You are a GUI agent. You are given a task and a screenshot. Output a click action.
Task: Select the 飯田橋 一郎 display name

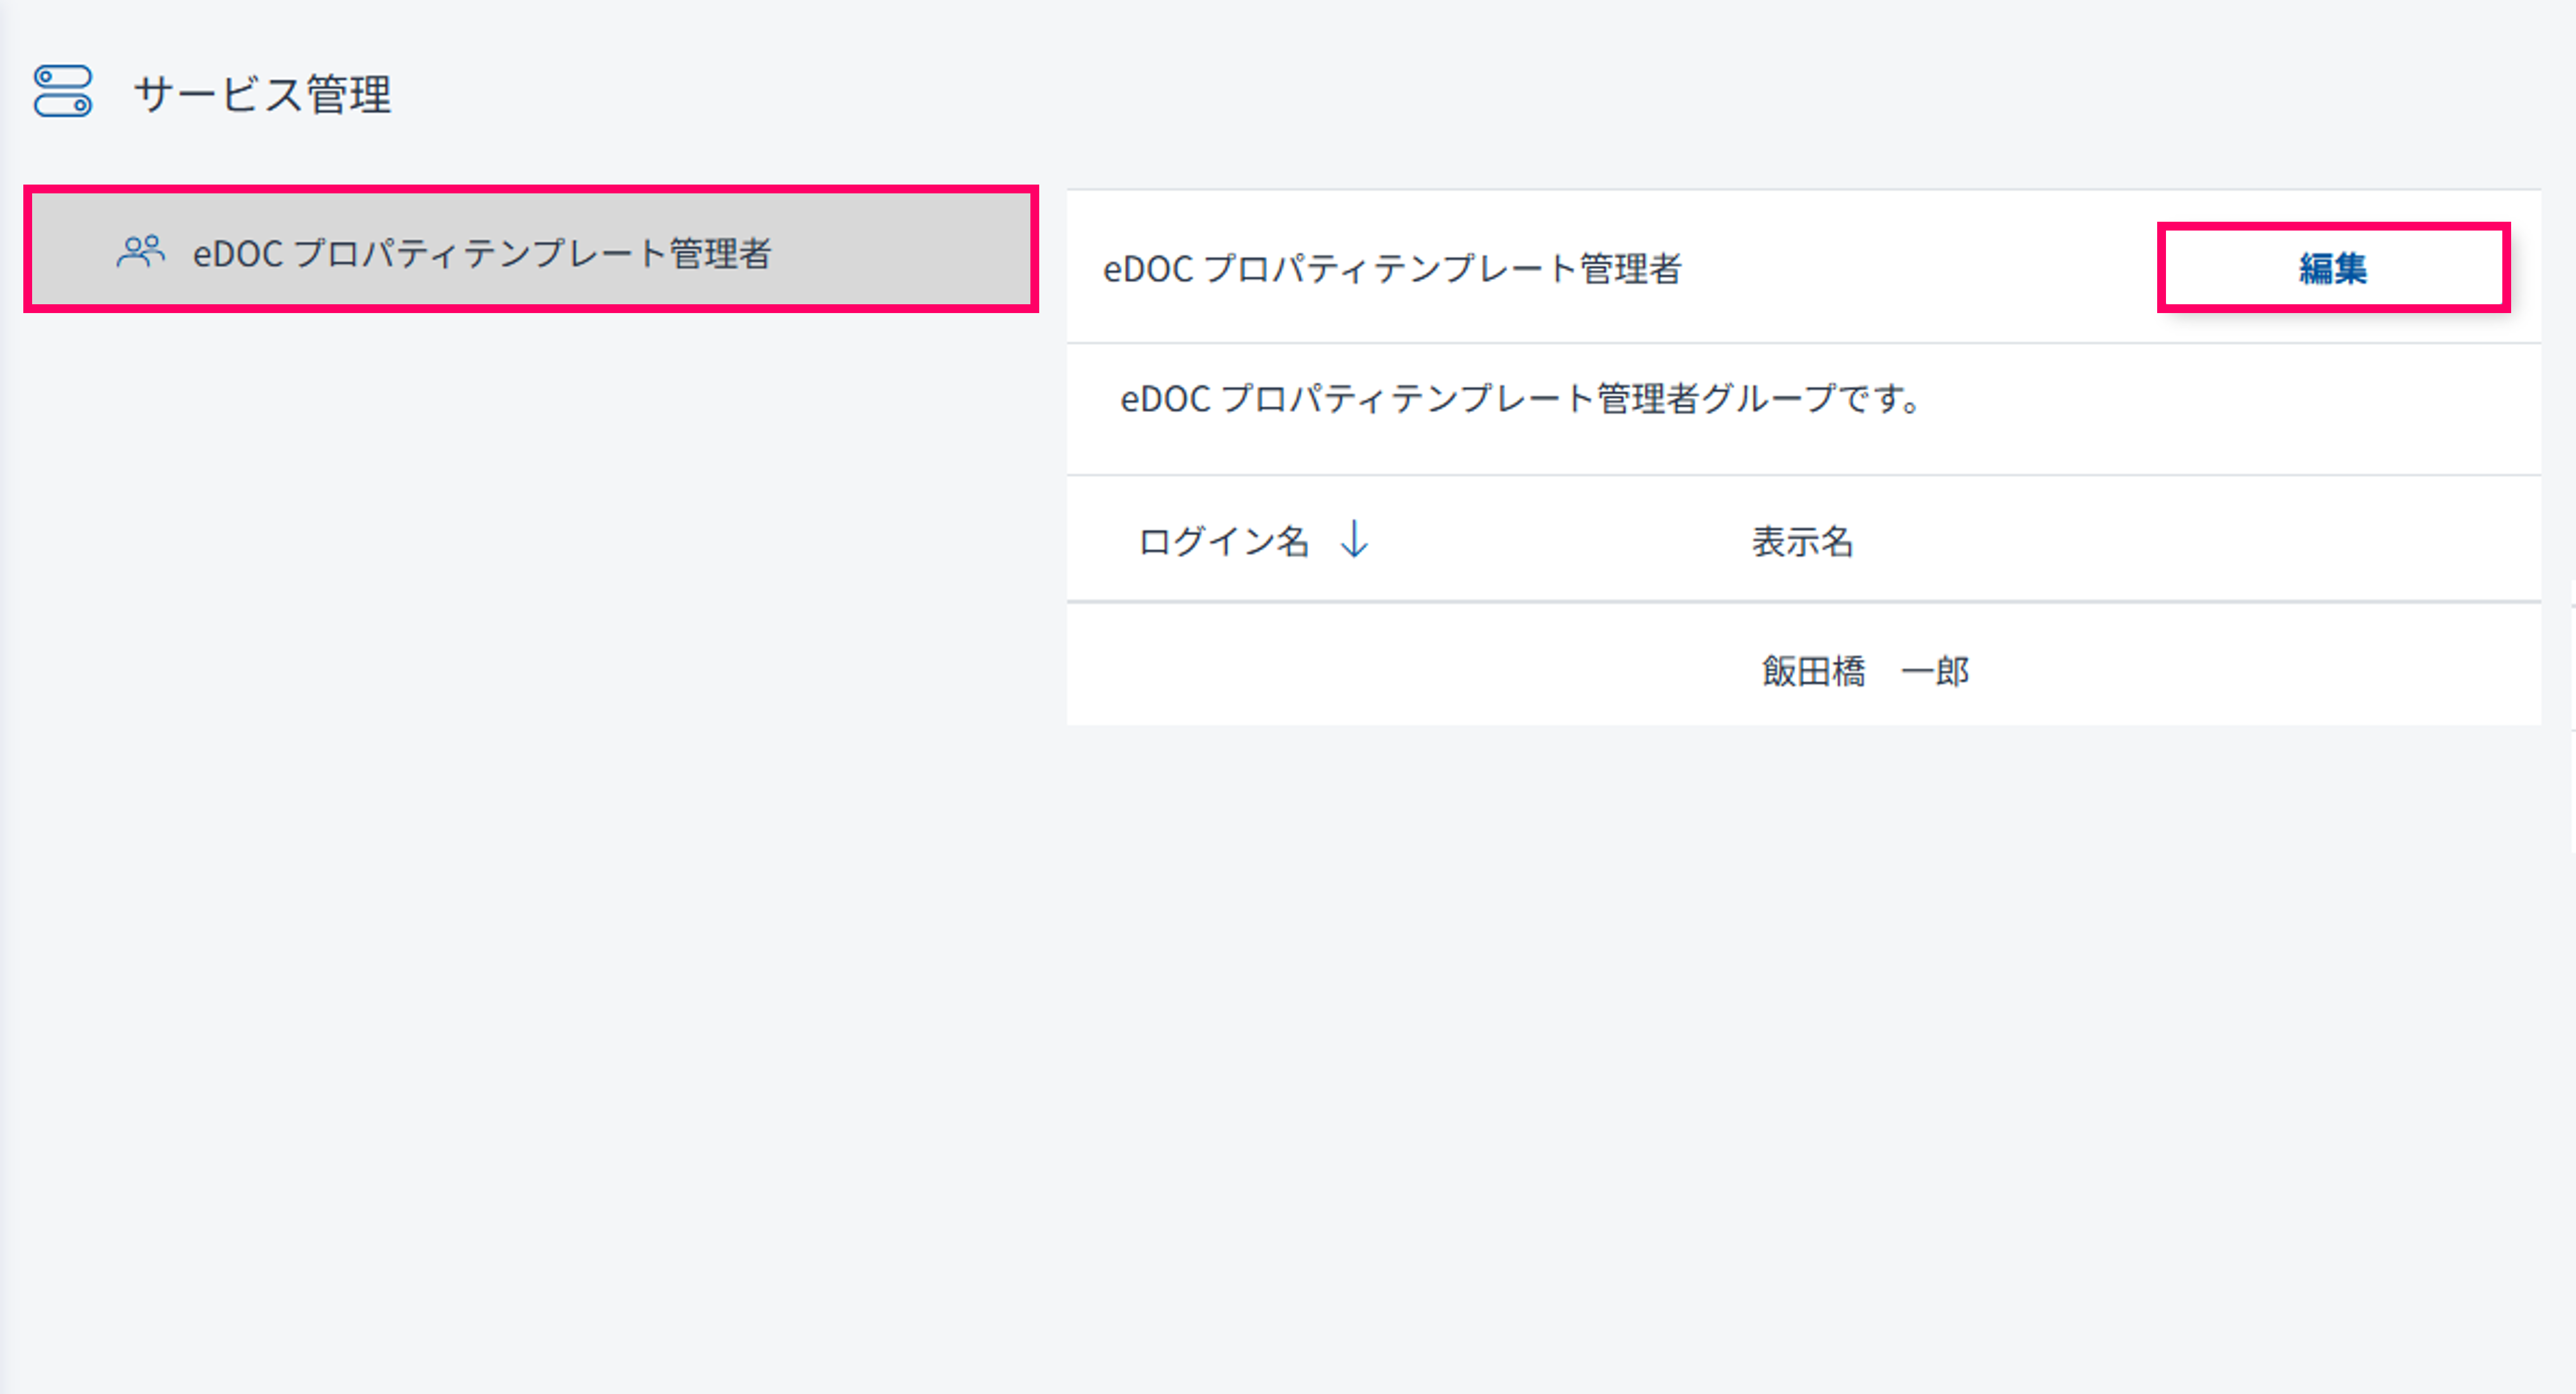1865,671
